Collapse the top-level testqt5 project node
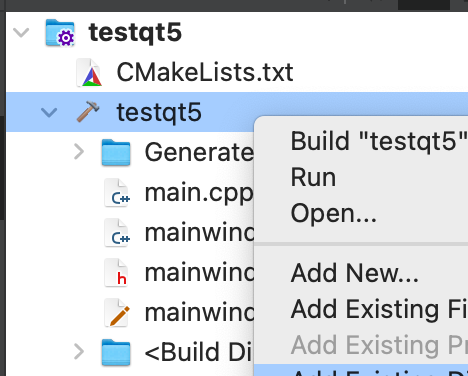Image resolution: width=468 pixels, height=376 pixels. 21,33
